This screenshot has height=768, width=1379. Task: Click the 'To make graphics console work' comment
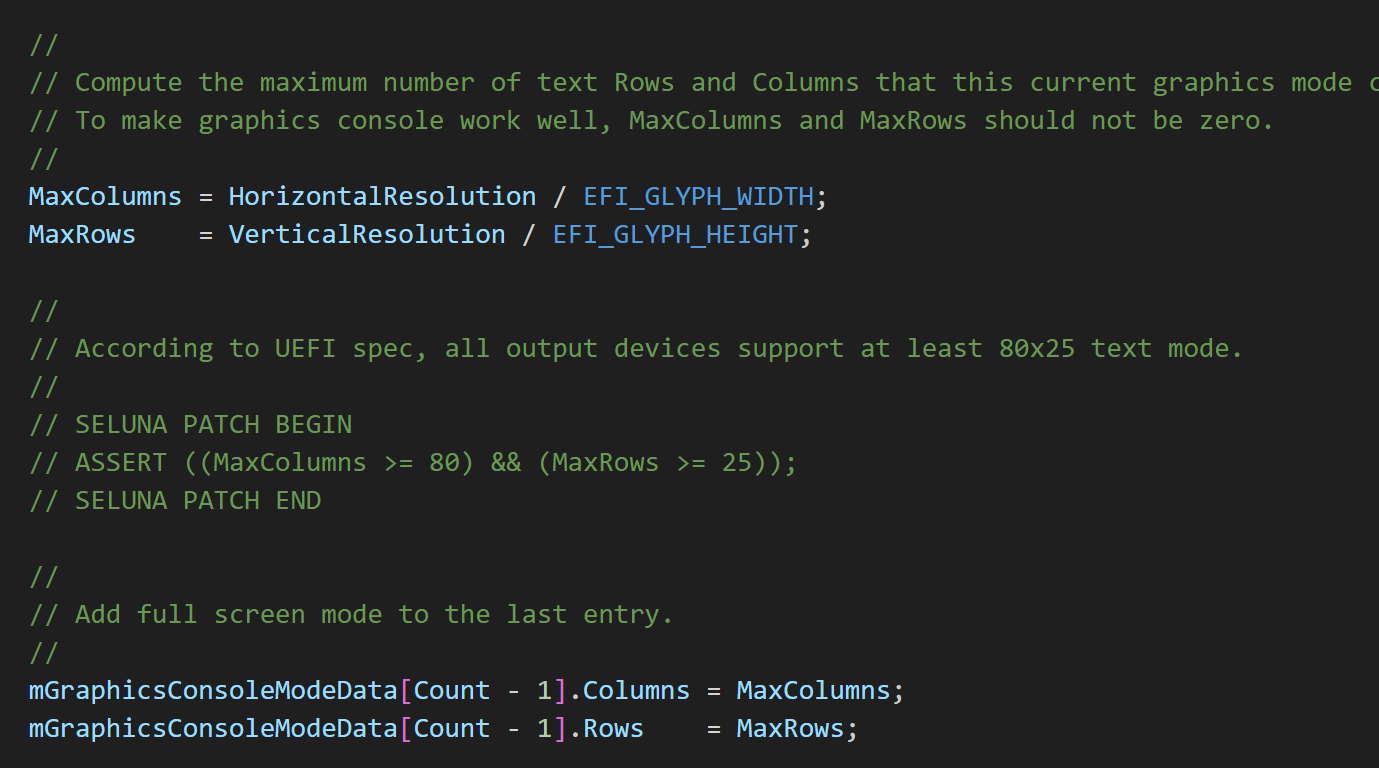[652, 120]
